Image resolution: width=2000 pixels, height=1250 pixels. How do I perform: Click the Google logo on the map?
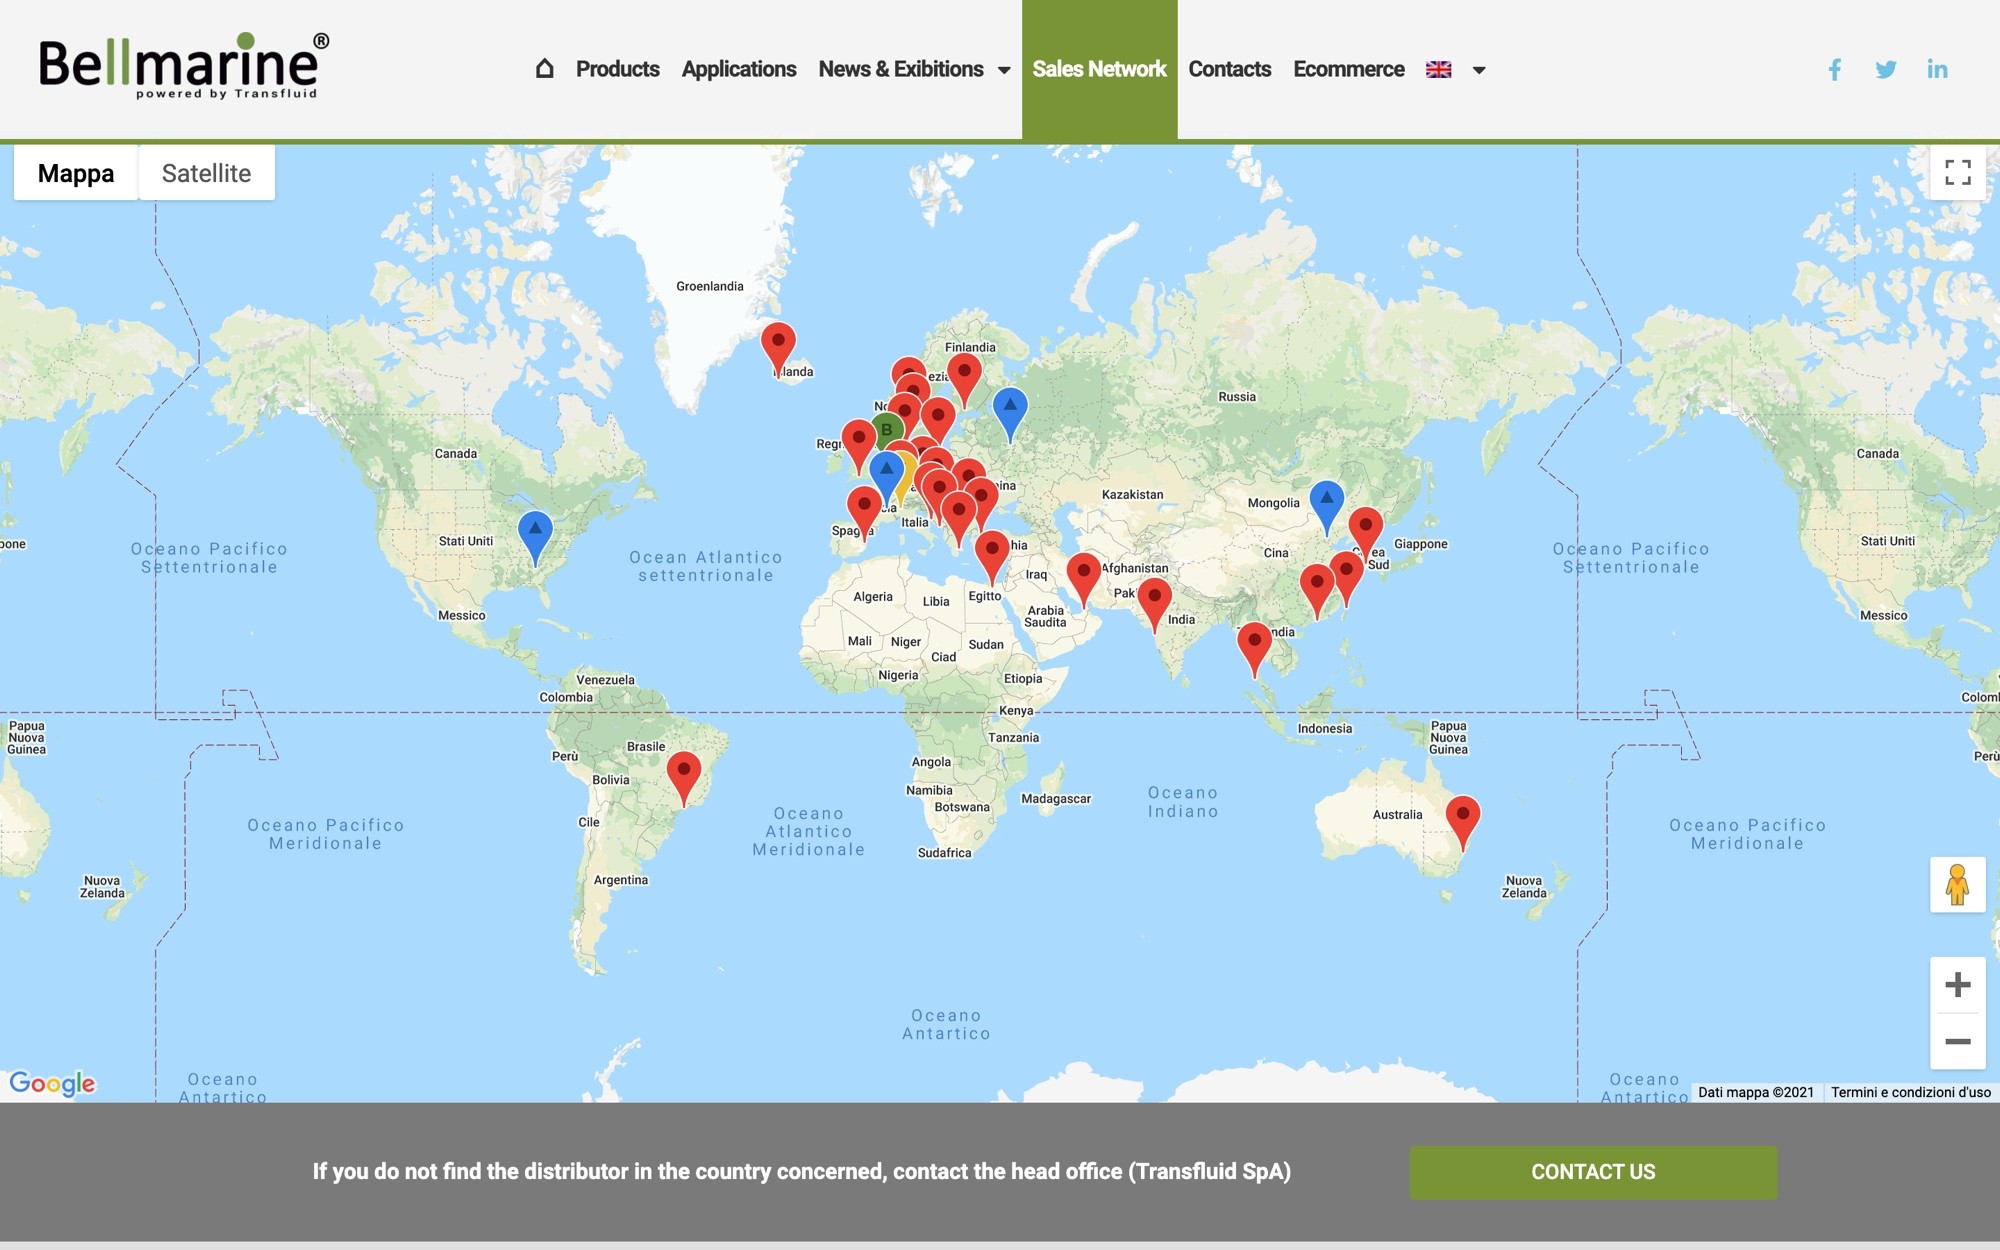pyautogui.click(x=52, y=1083)
